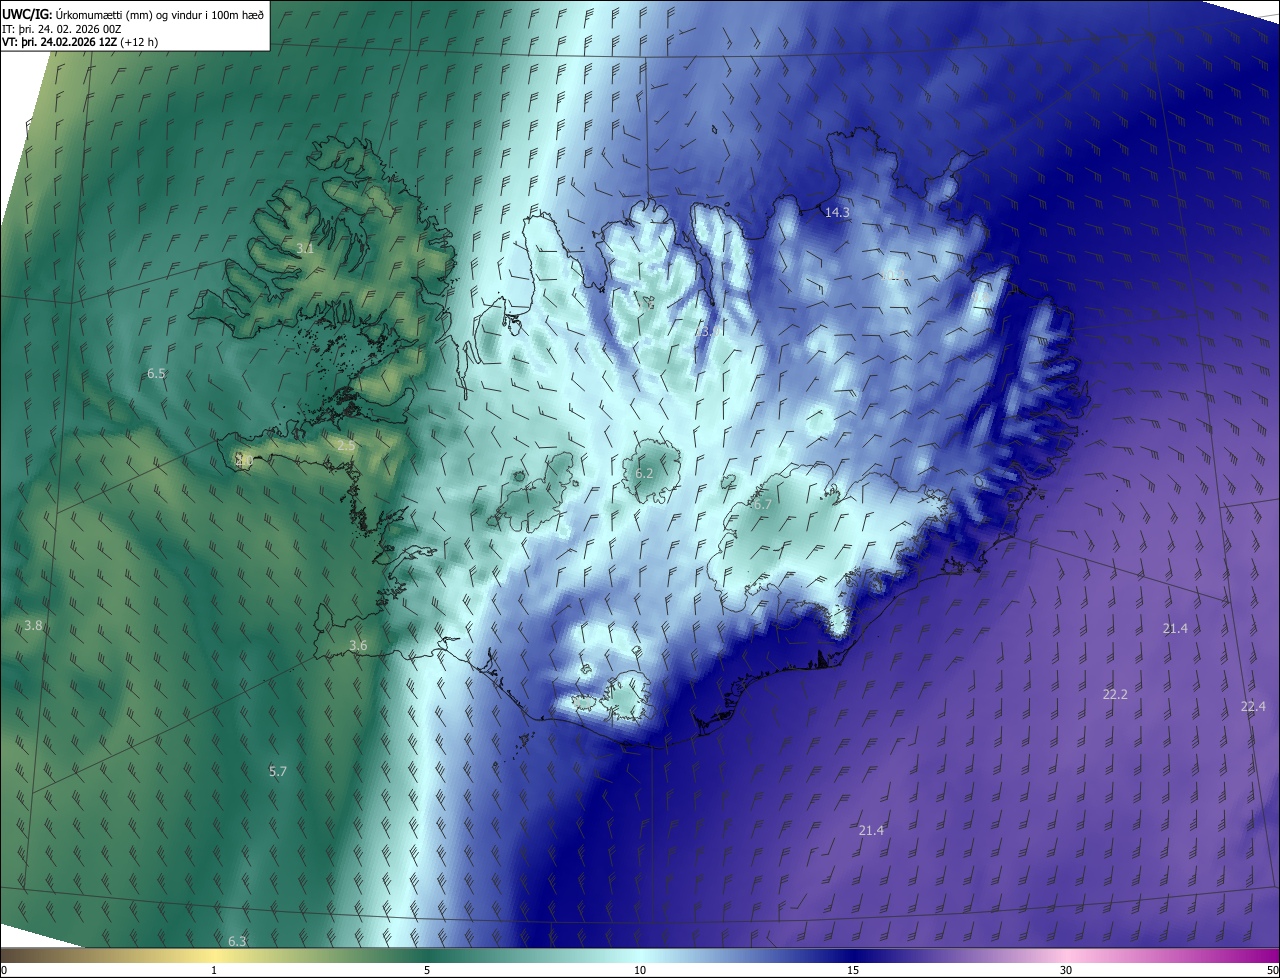
Task: Click the UWC/IG map title text
Action: (133, 14)
